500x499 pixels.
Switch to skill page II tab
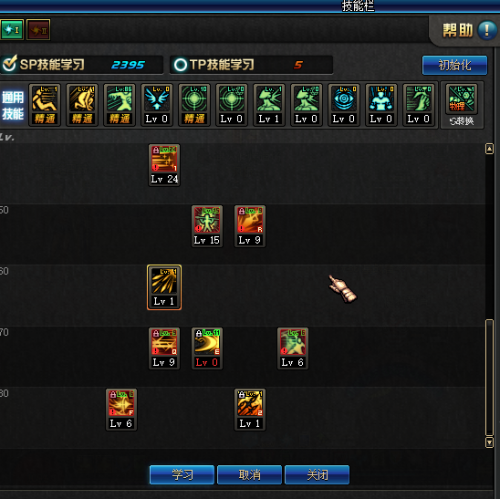coord(38,30)
